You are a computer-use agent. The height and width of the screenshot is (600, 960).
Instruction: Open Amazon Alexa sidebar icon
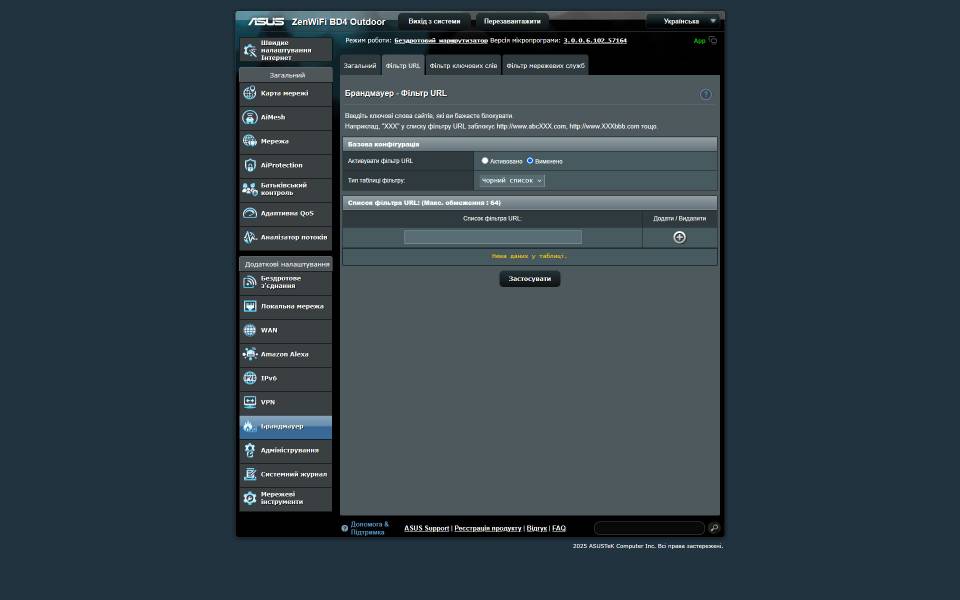click(x=250, y=354)
